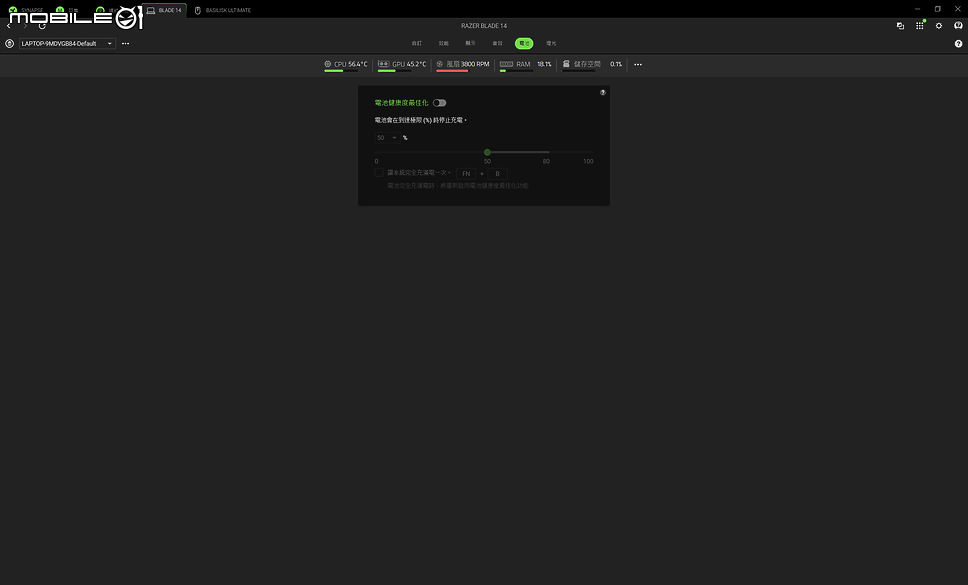Open the modules grid icon
968x585 pixels.
(x=919, y=26)
